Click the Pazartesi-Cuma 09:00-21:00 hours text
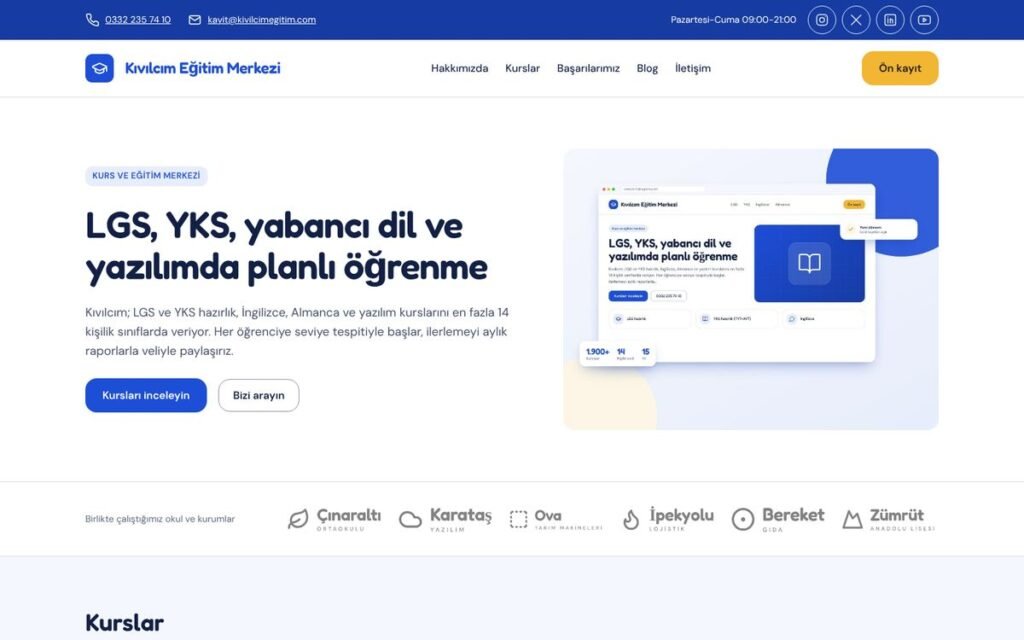Viewport: 1024px width, 640px height. coord(733,20)
